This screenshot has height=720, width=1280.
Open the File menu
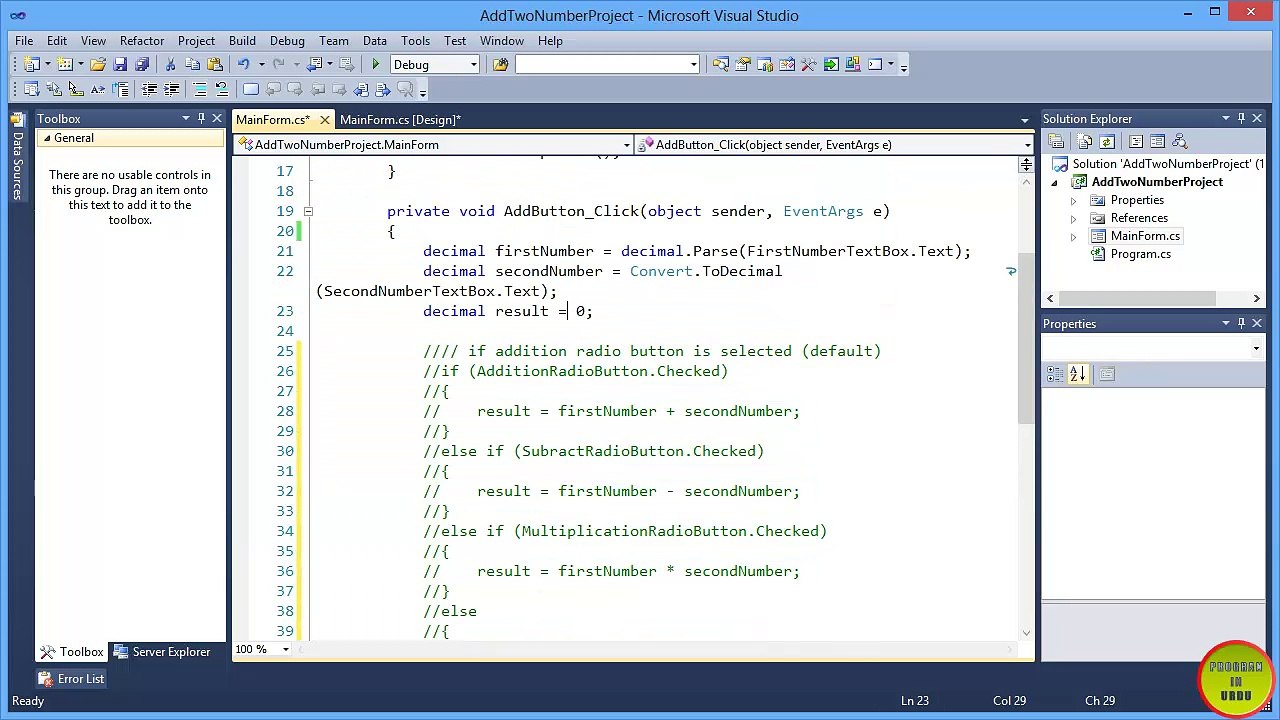(x=24, y=41)
